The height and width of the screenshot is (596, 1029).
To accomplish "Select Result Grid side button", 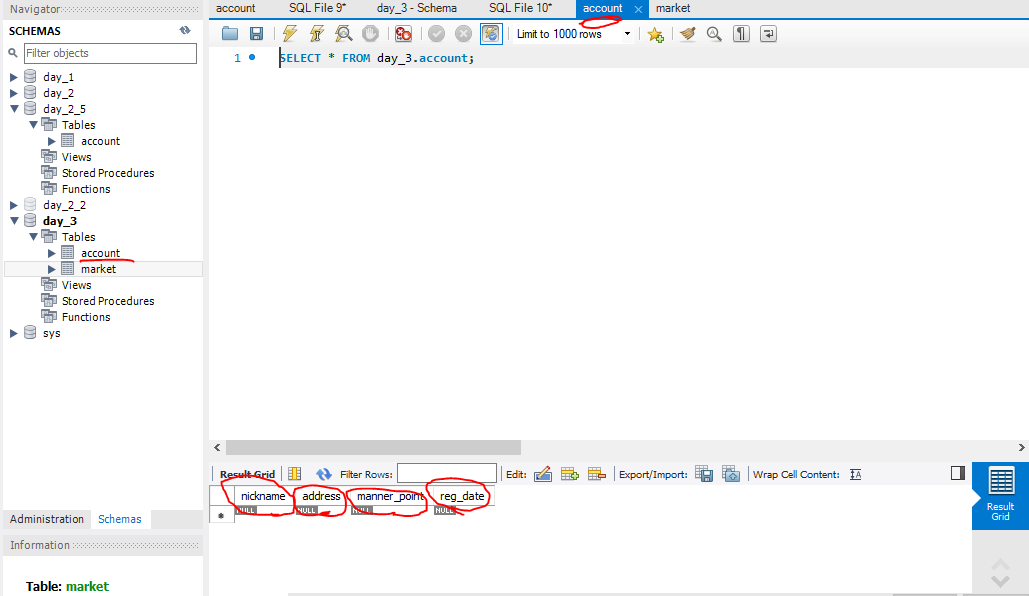I will (x=1000, y=496).
